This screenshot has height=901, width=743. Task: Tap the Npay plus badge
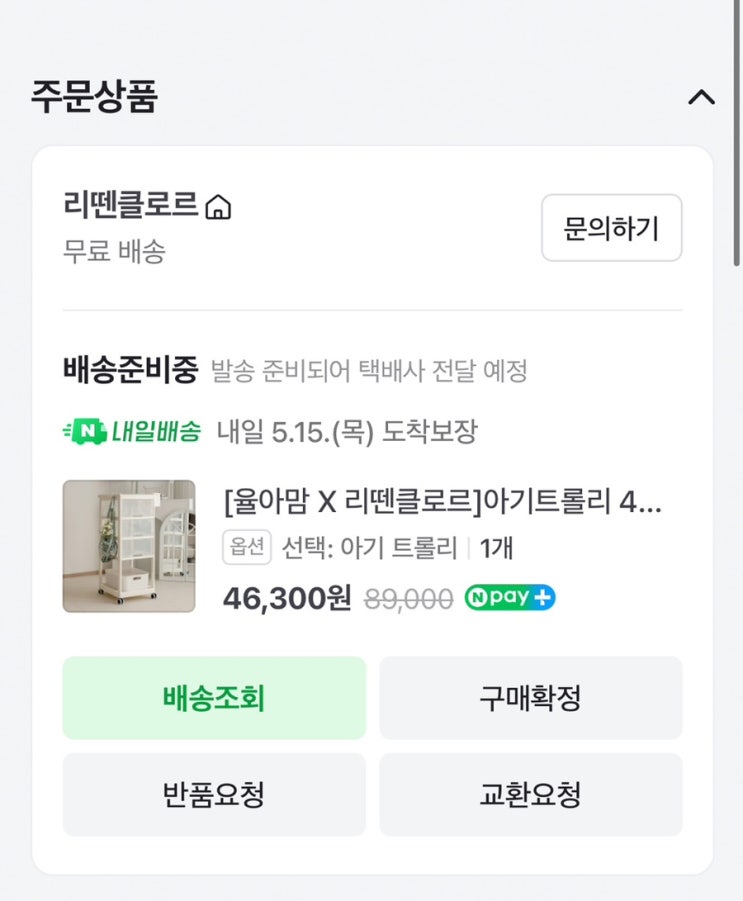click(x=510, y=598)
